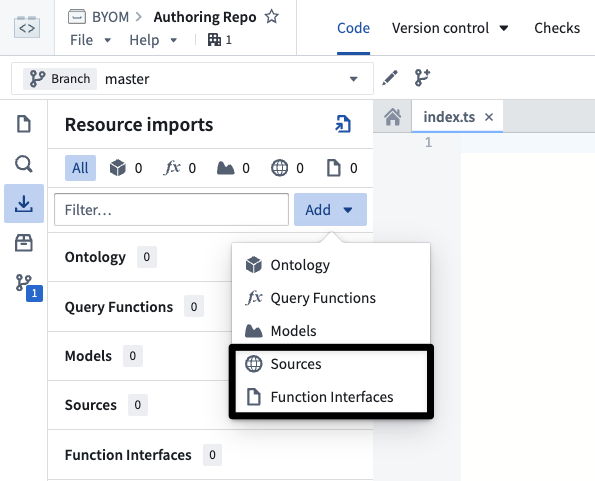Filter by Models icon

[233, 168]
